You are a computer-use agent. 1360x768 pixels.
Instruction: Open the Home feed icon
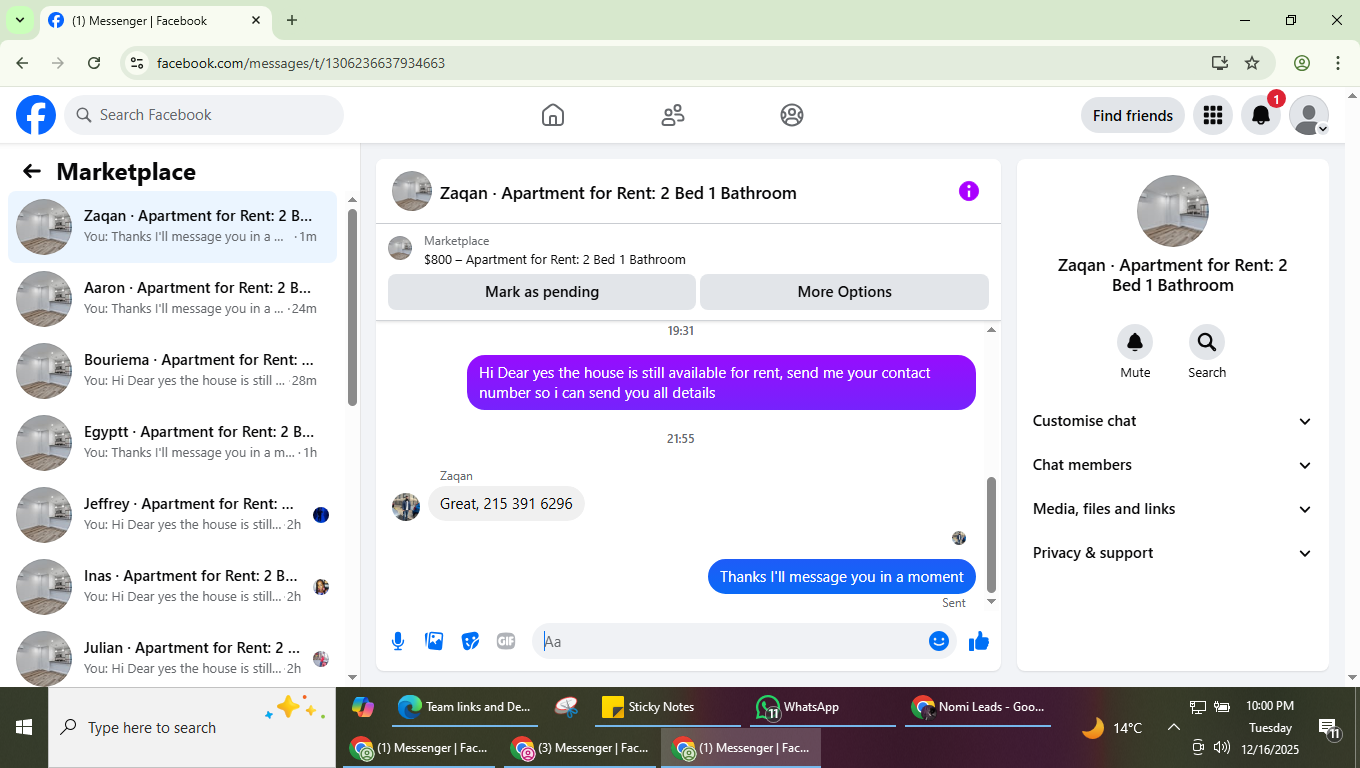(553, 115)
